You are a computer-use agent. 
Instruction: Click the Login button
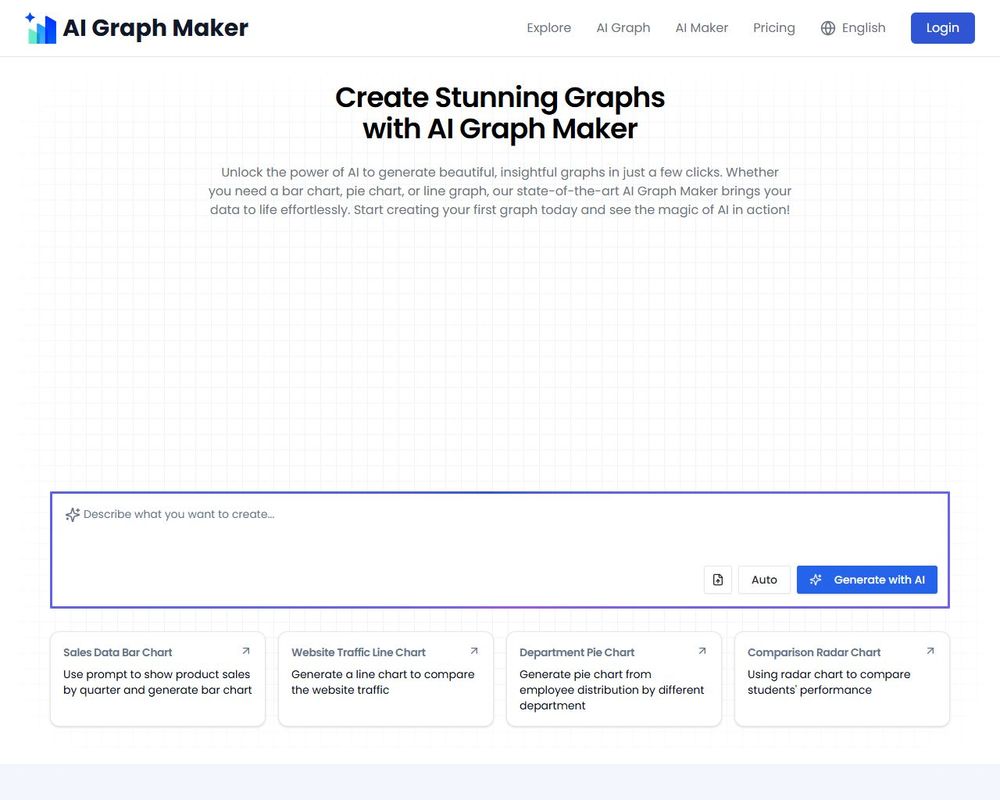pos(942,28)
